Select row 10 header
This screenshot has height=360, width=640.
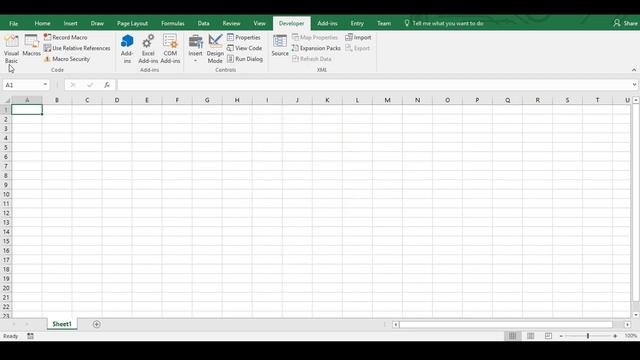tap(6, 194)
